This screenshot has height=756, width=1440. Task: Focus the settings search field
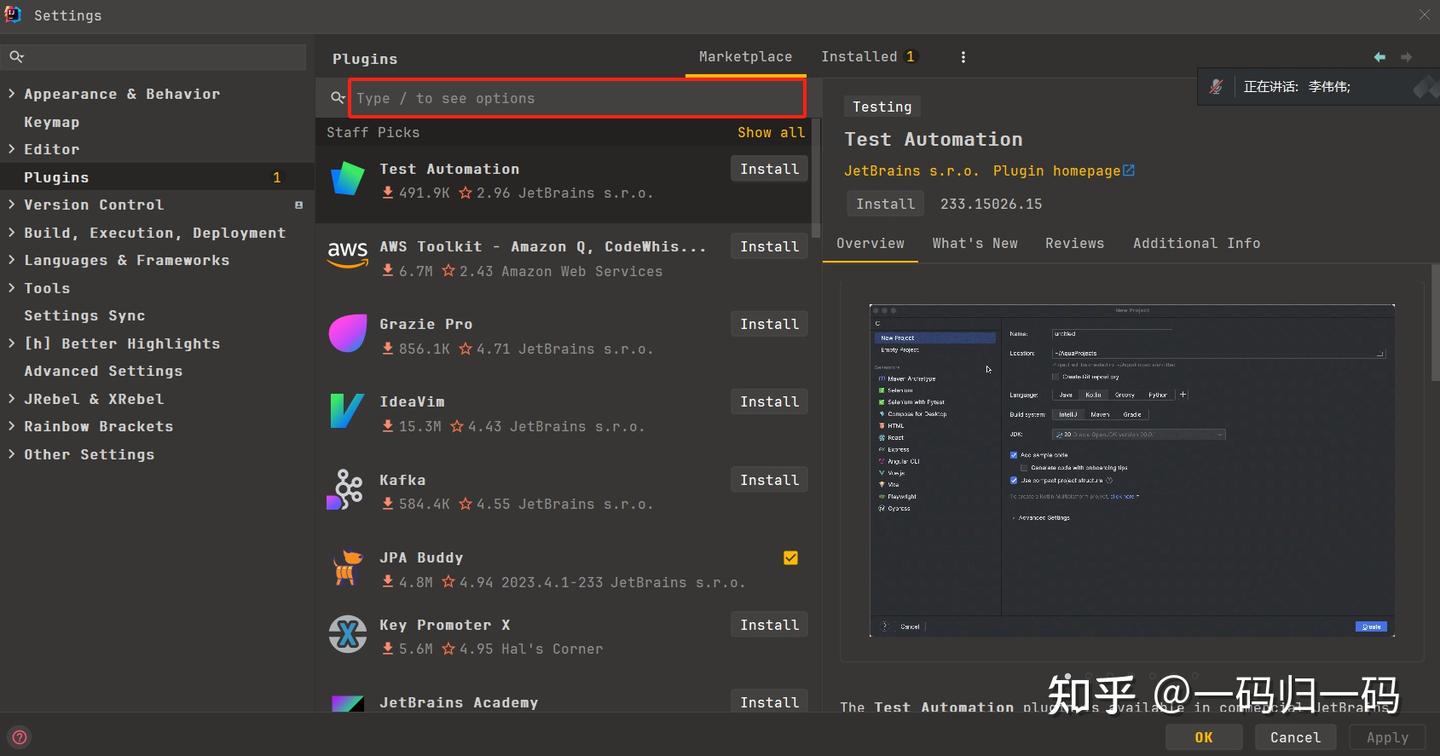point(154,57)
